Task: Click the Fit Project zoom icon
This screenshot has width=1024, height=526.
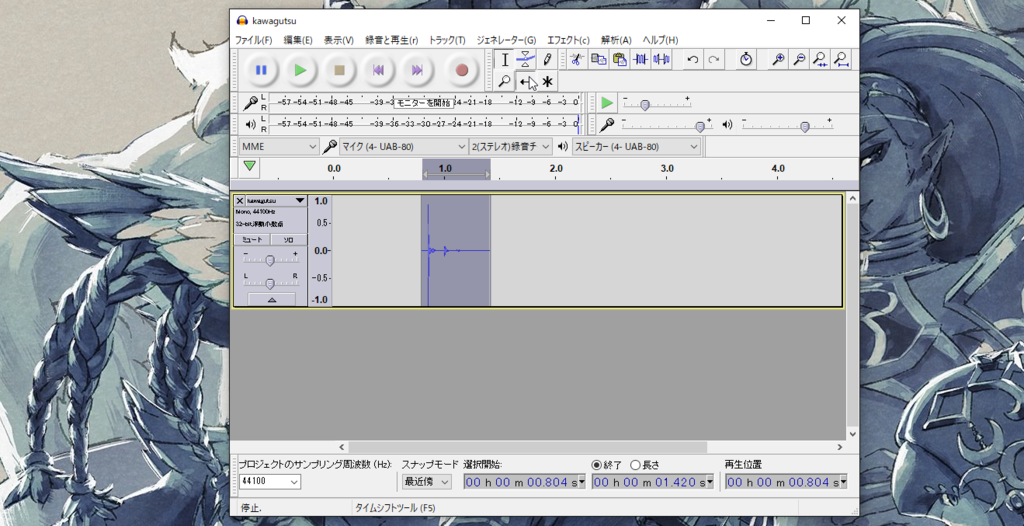Action: tap(841, 59)
